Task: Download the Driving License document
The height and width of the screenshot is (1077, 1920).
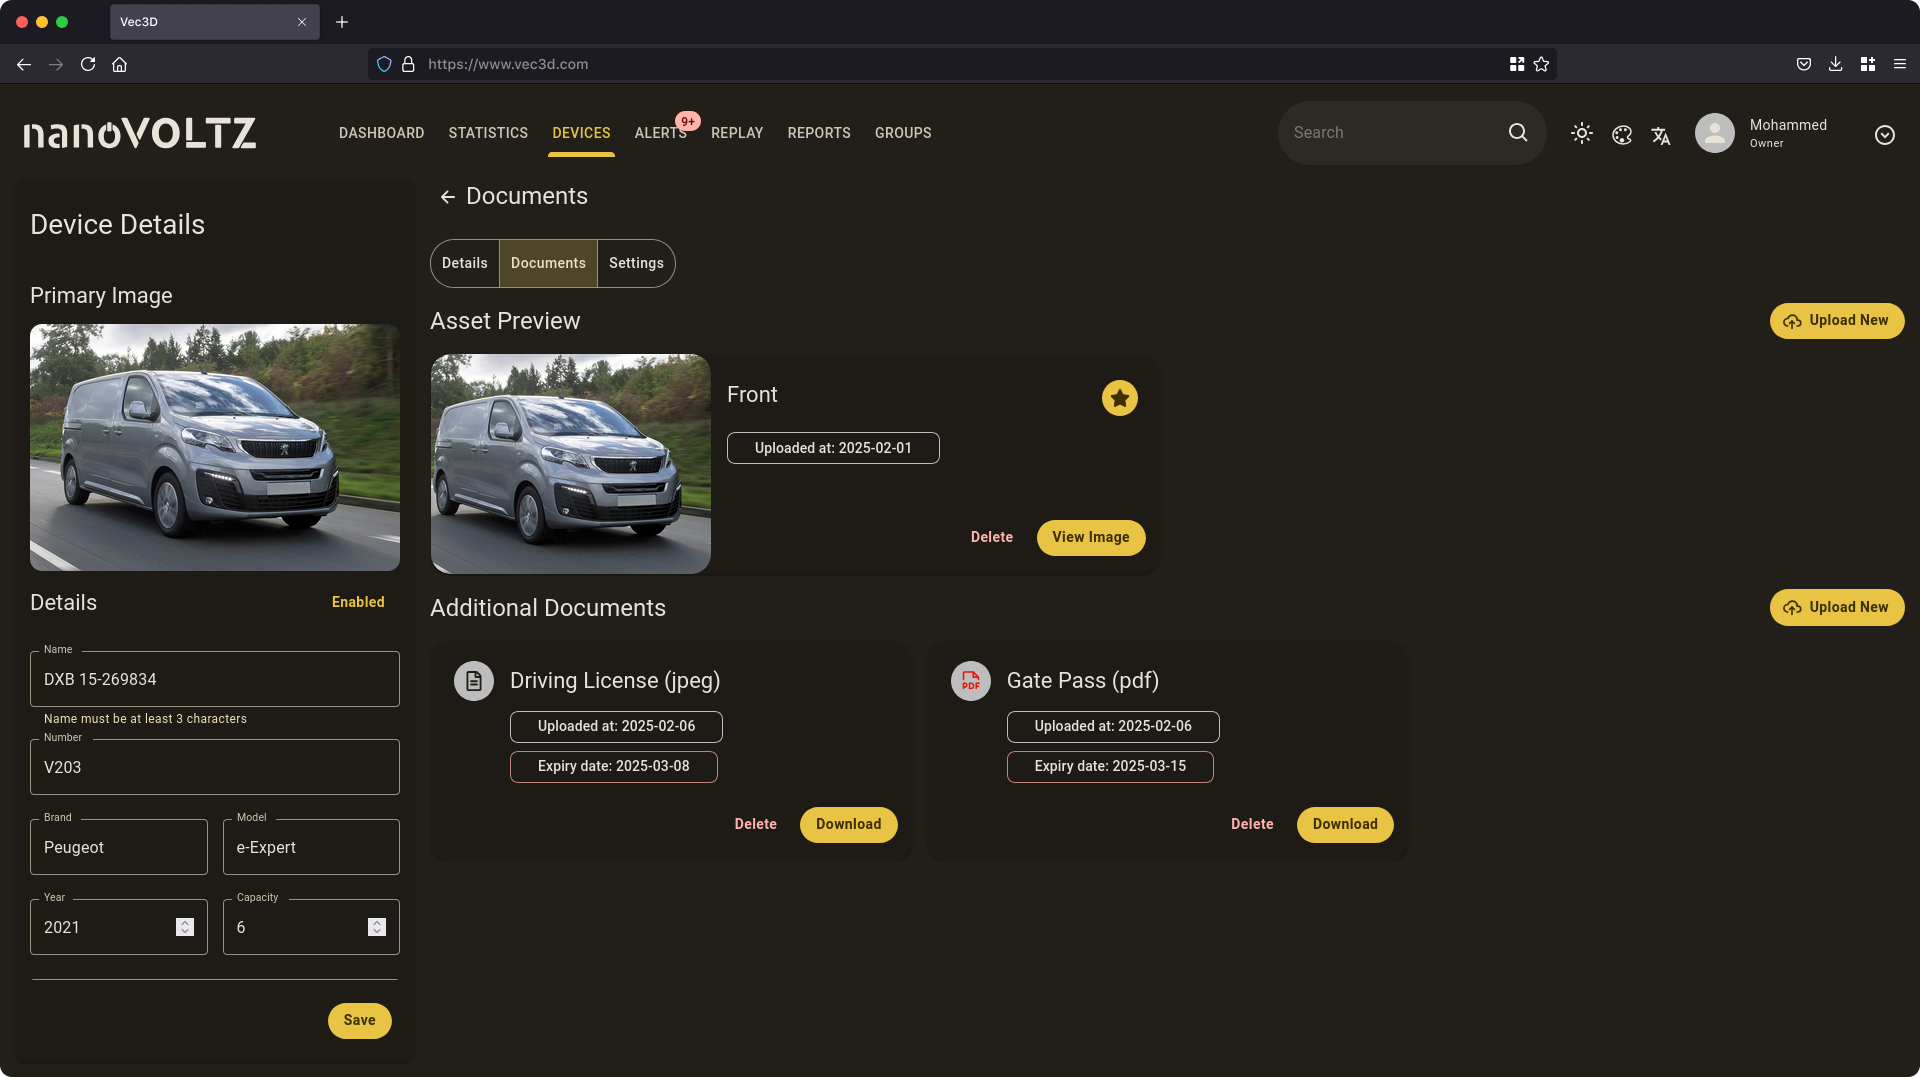Action: pos(848,824)
